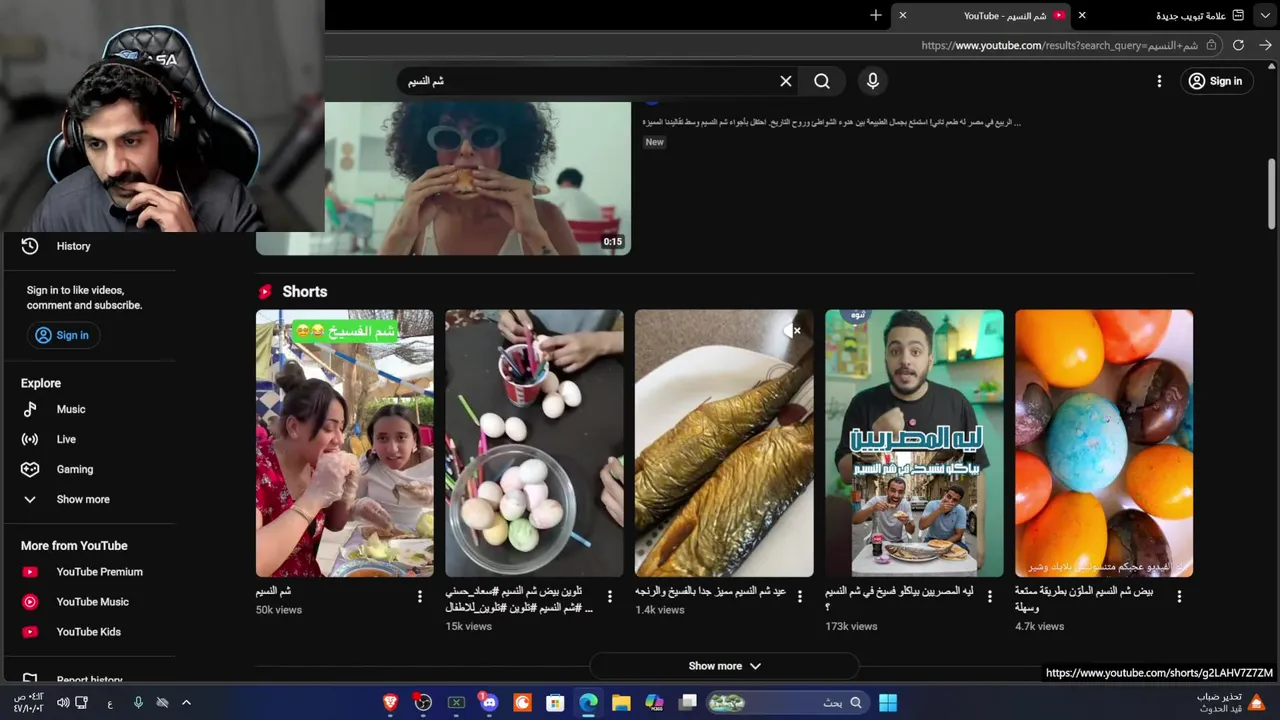Open the Short with 173k views thumbnail
The height and width of the screenshot is (720, 1280).
click(x=914, y=443)
